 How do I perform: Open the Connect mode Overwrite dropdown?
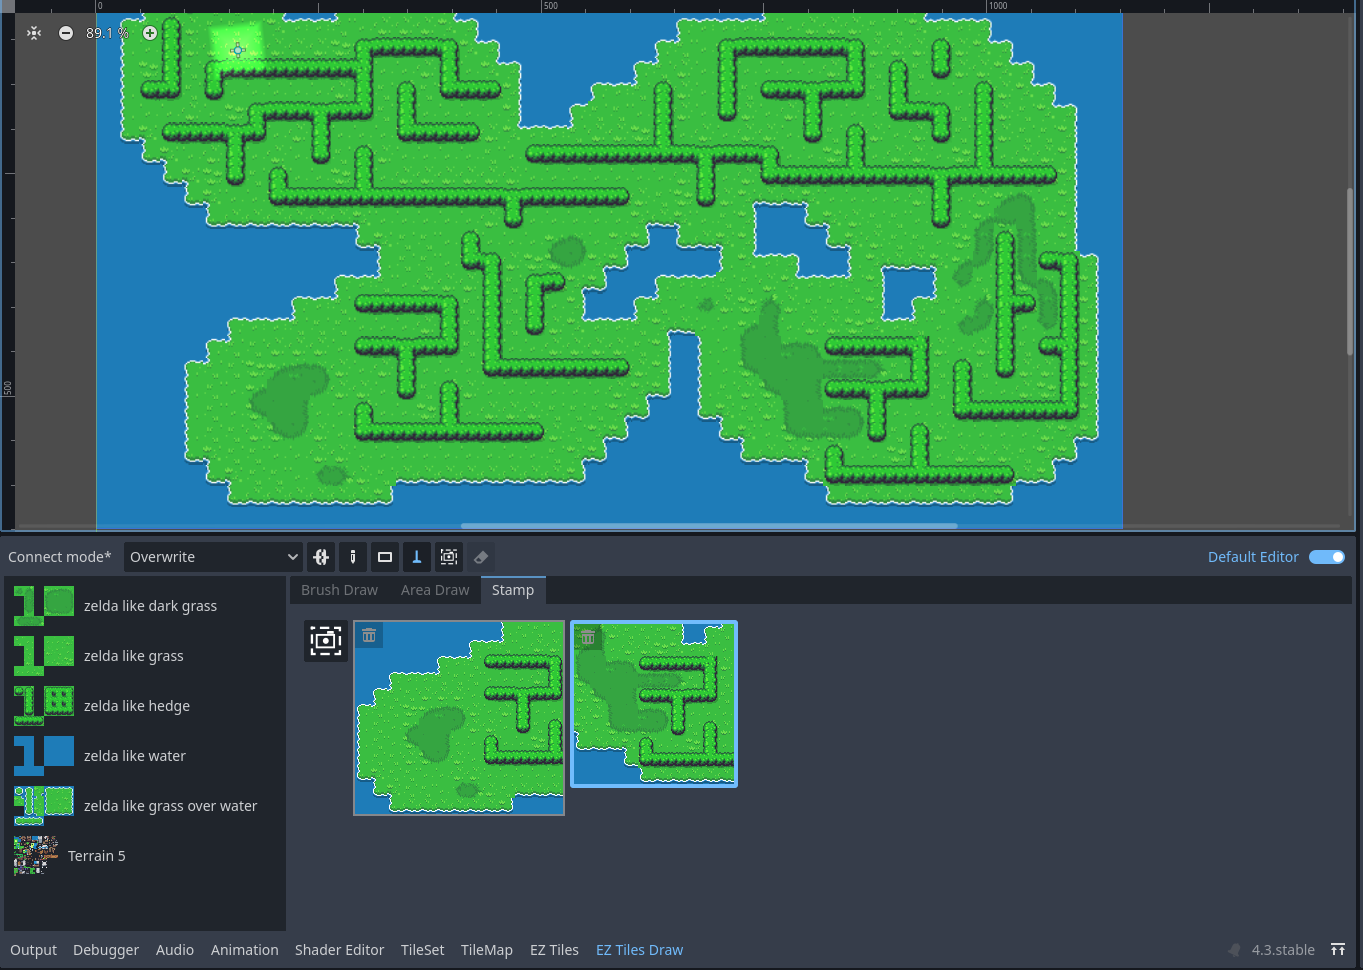pos(213,557)
